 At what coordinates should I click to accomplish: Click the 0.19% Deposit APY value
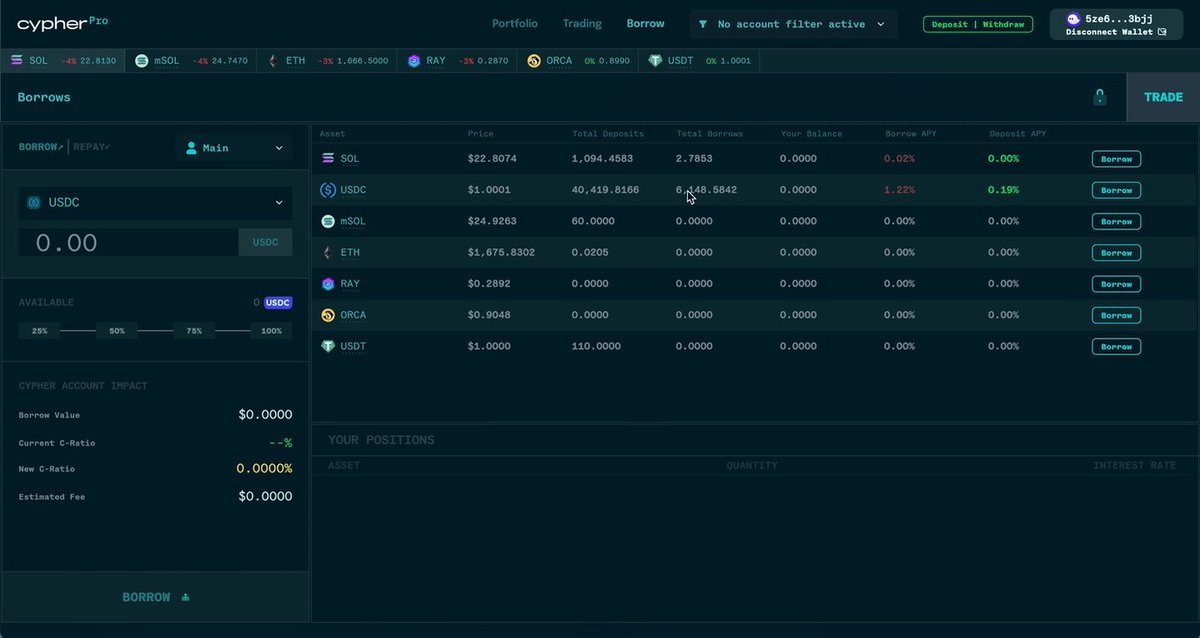tap(1003, 190)
